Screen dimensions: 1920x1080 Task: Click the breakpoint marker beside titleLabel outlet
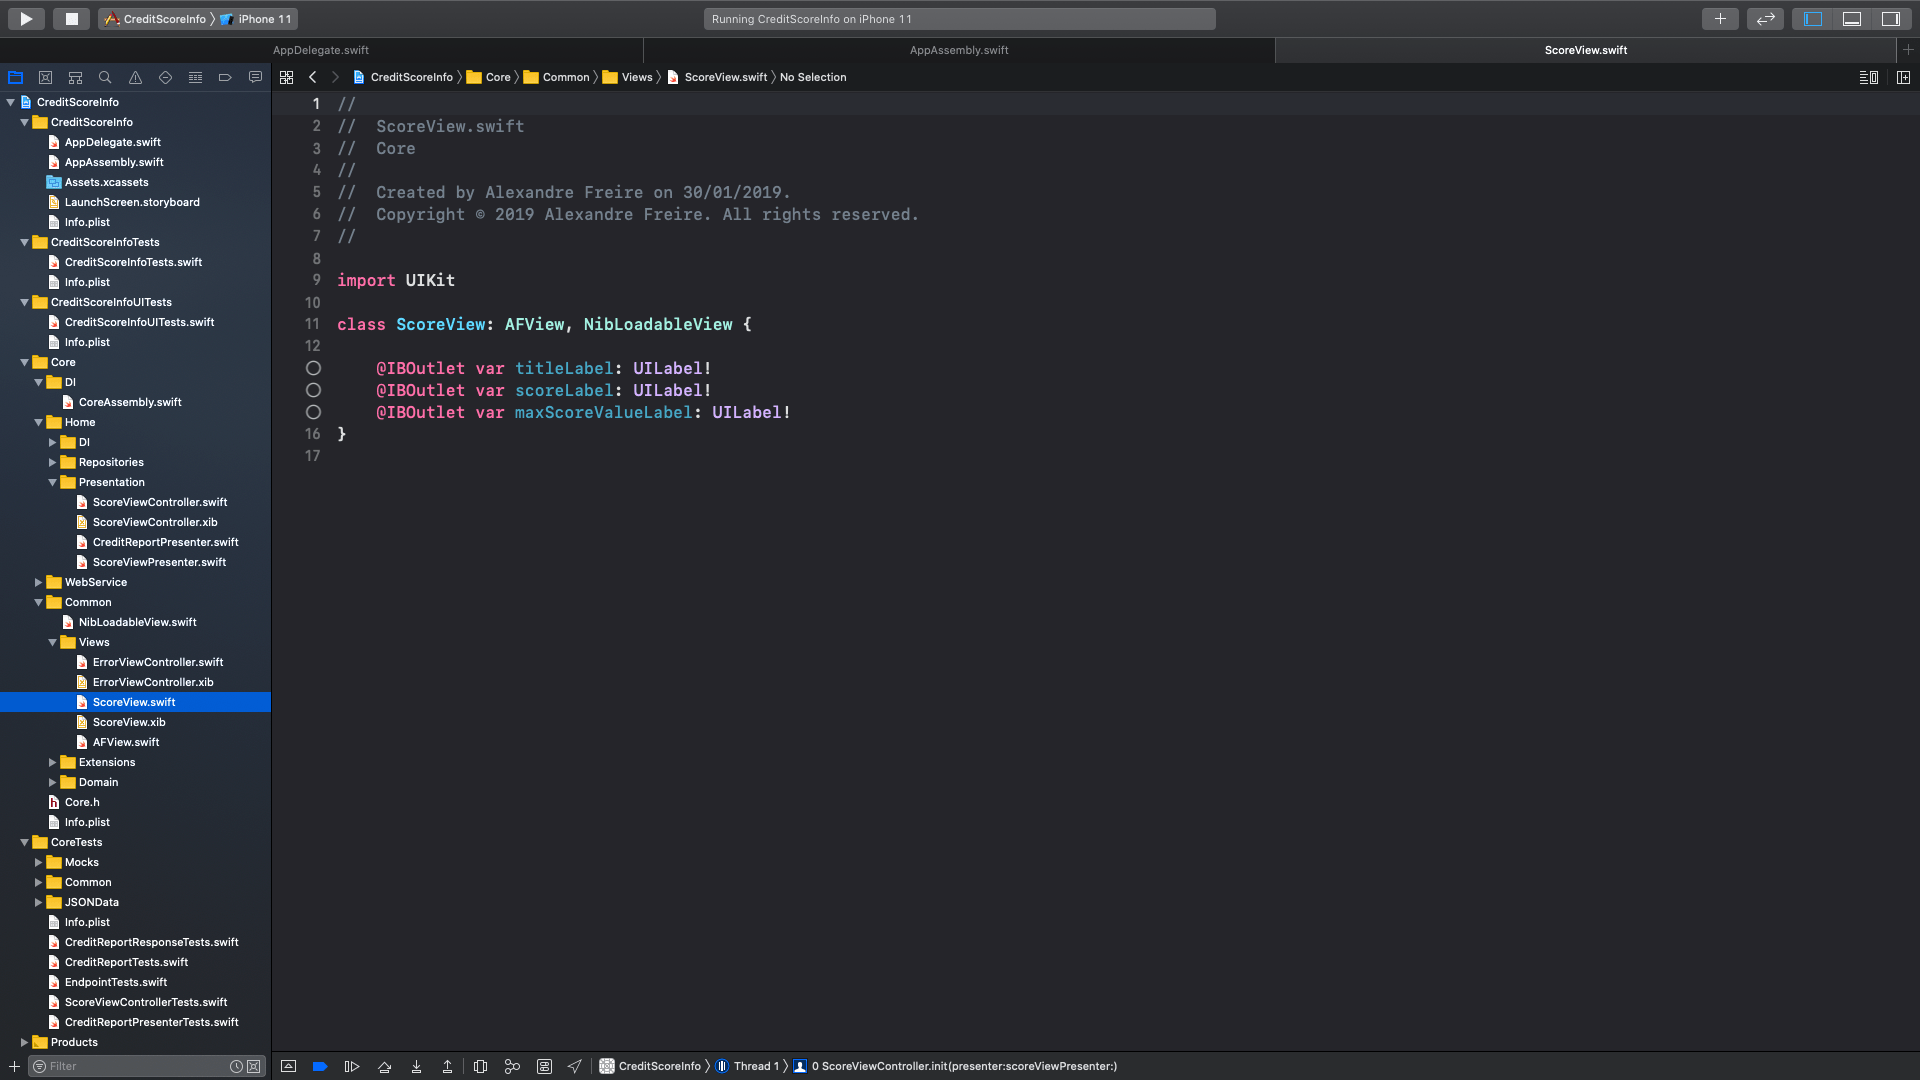(313, 368)
